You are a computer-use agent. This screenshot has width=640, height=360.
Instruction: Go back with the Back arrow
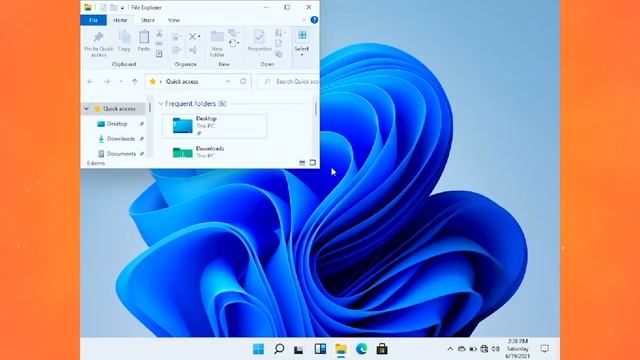pos(90,82)
